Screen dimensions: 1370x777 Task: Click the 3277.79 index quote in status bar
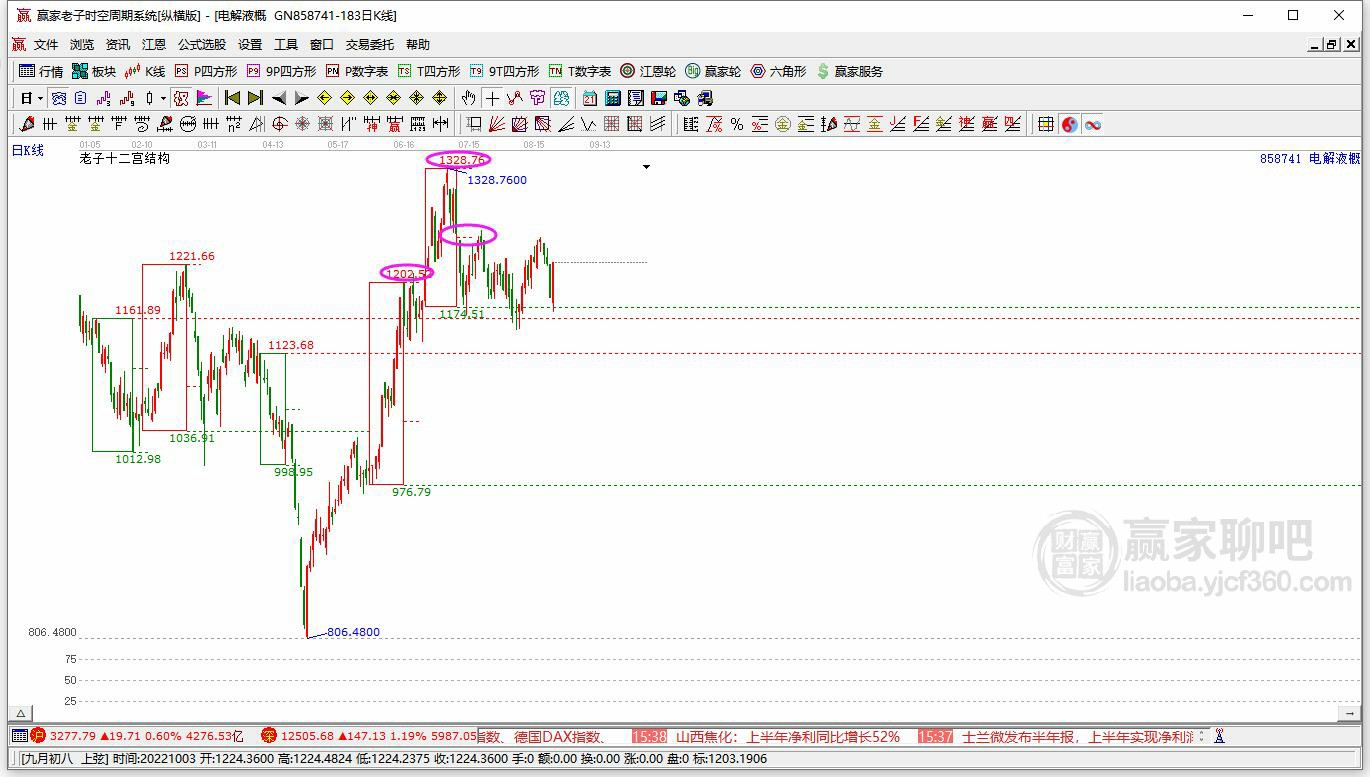point(72,736)
